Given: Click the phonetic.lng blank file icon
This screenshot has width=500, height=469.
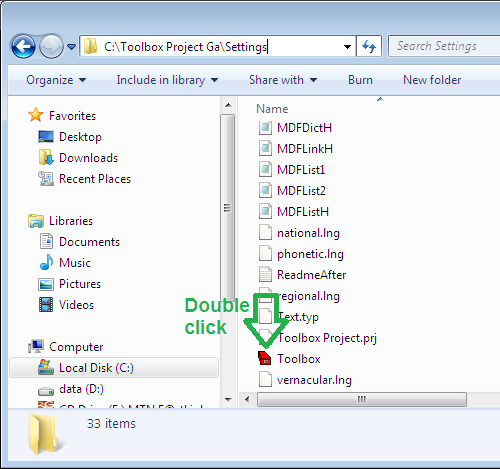Looking at the screenshot, I should (x=265, y=254).
